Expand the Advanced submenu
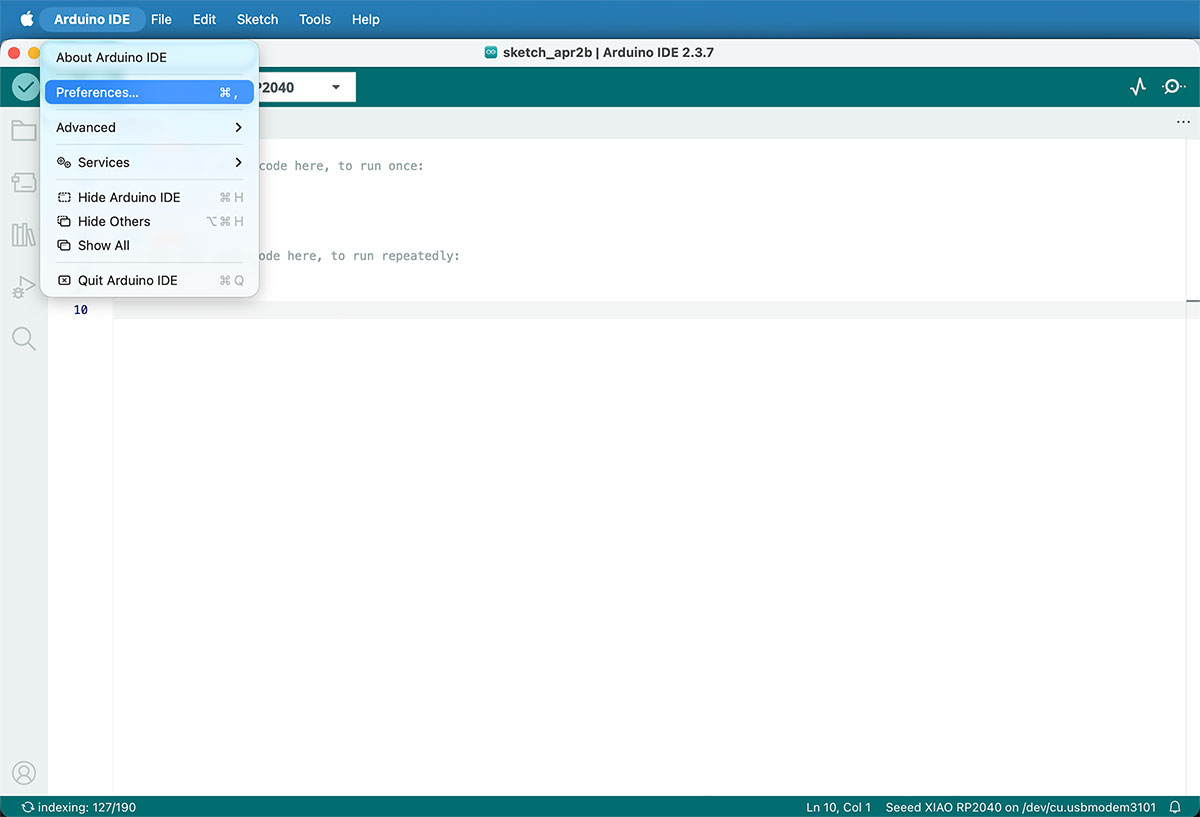The width and height of the screenshot is (1200, 817). (x=149, y=127)
